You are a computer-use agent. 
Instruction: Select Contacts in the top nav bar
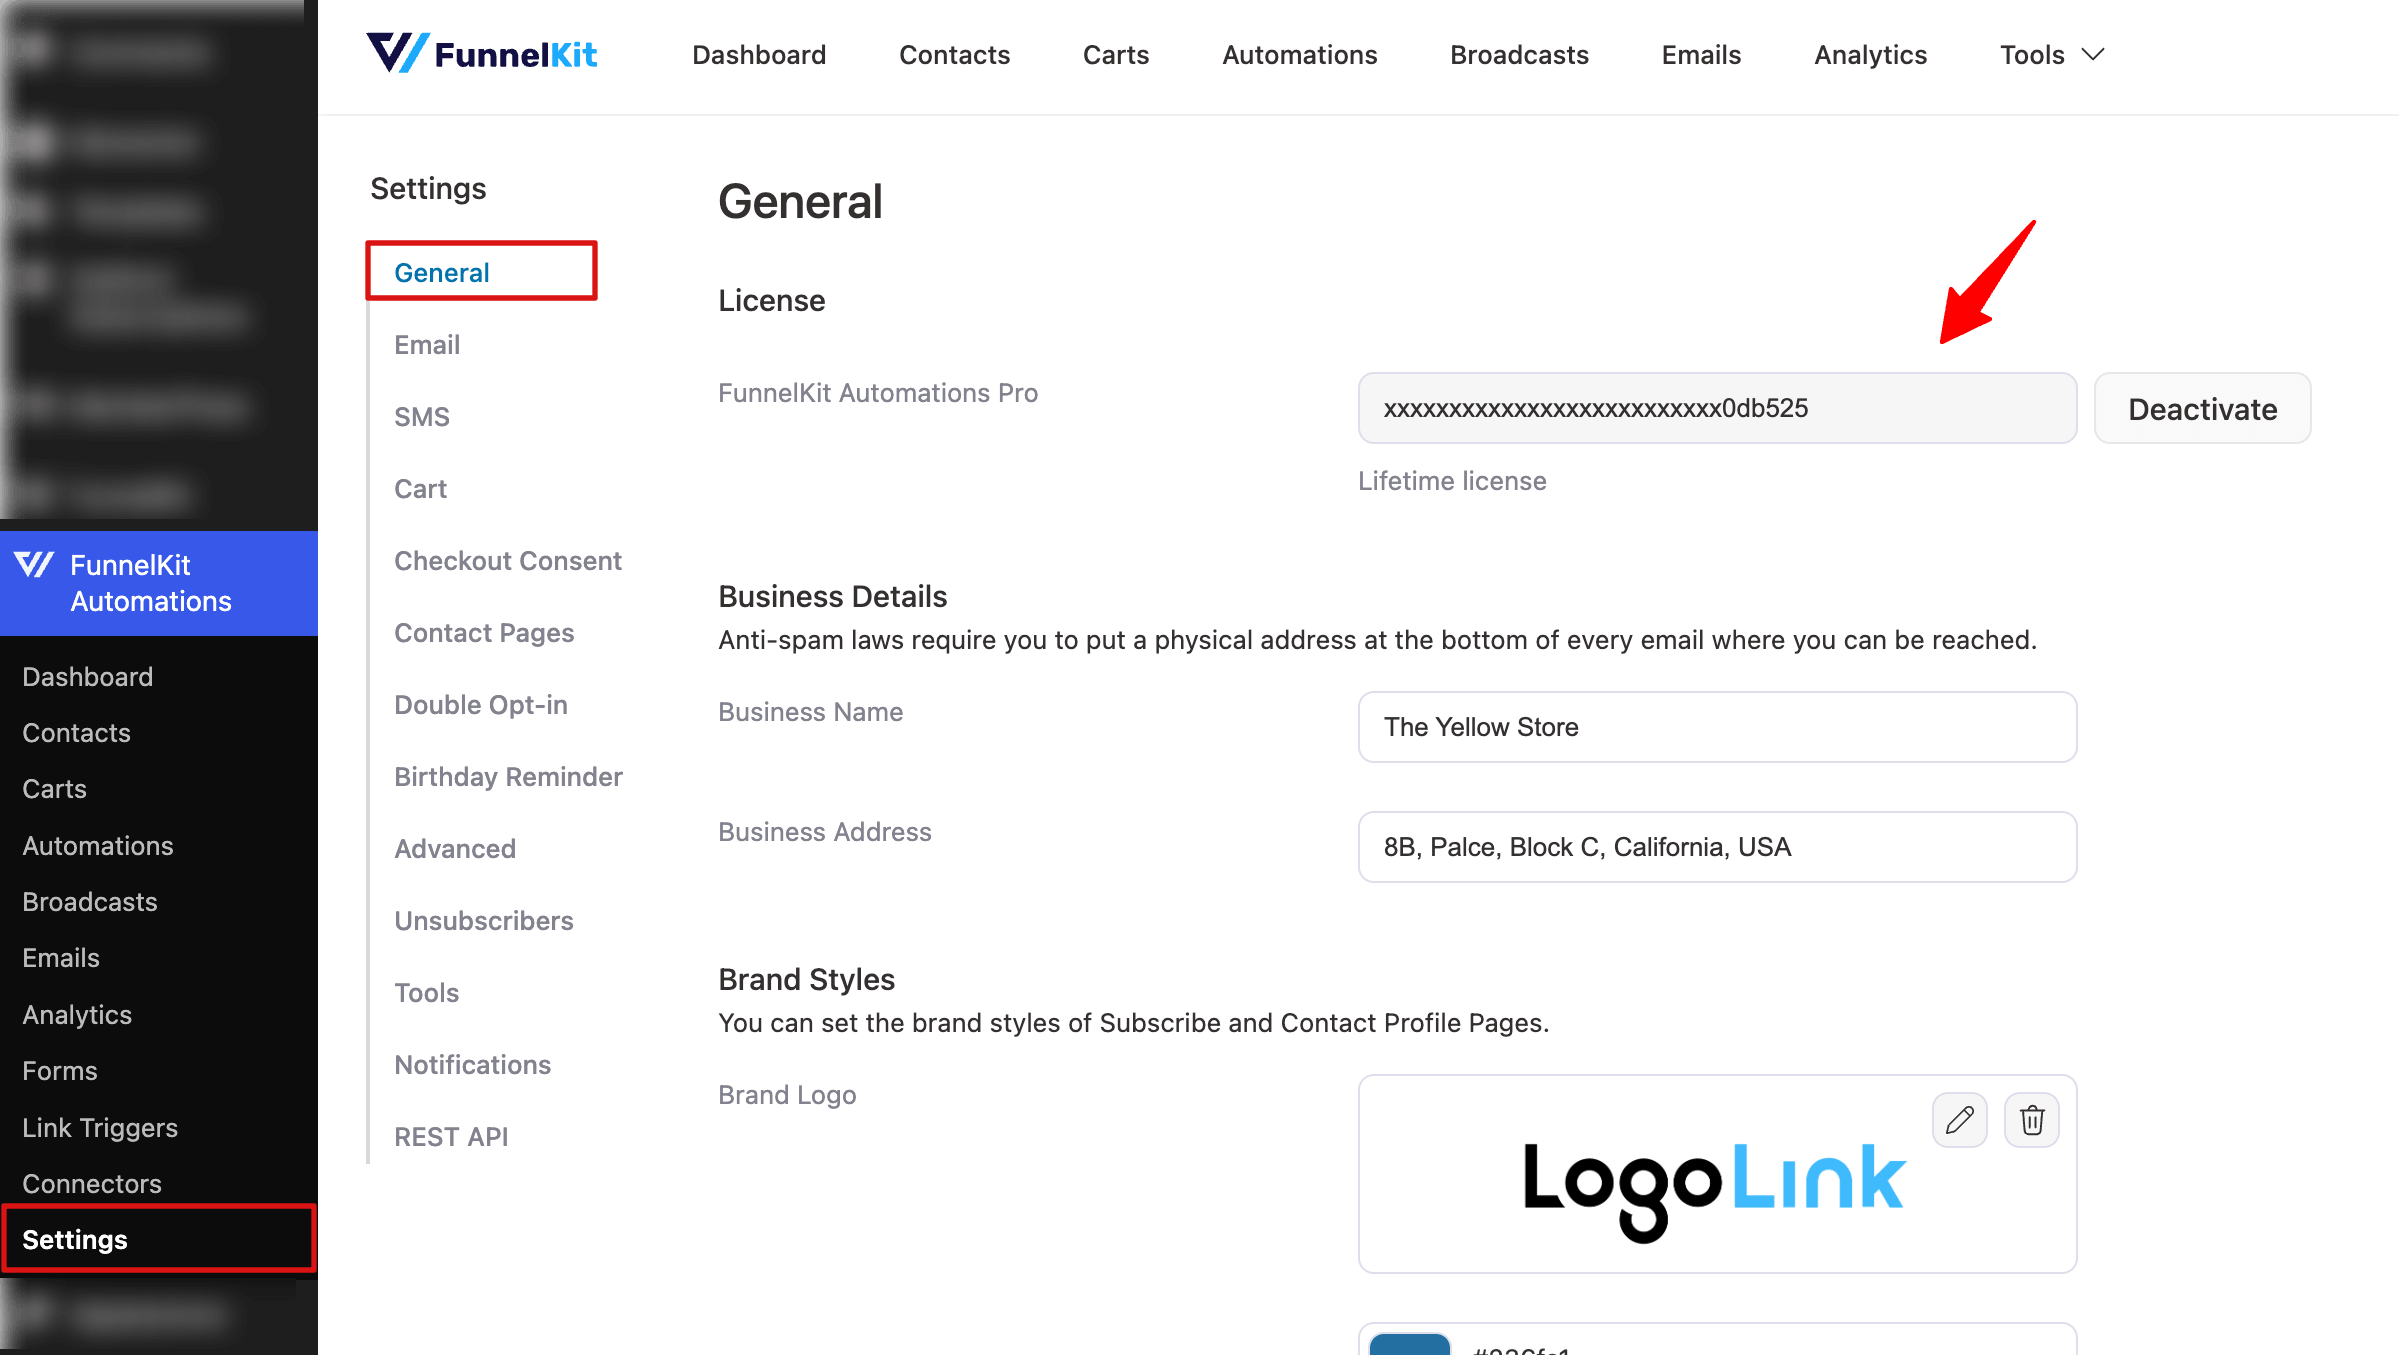[x=954, y=55]
